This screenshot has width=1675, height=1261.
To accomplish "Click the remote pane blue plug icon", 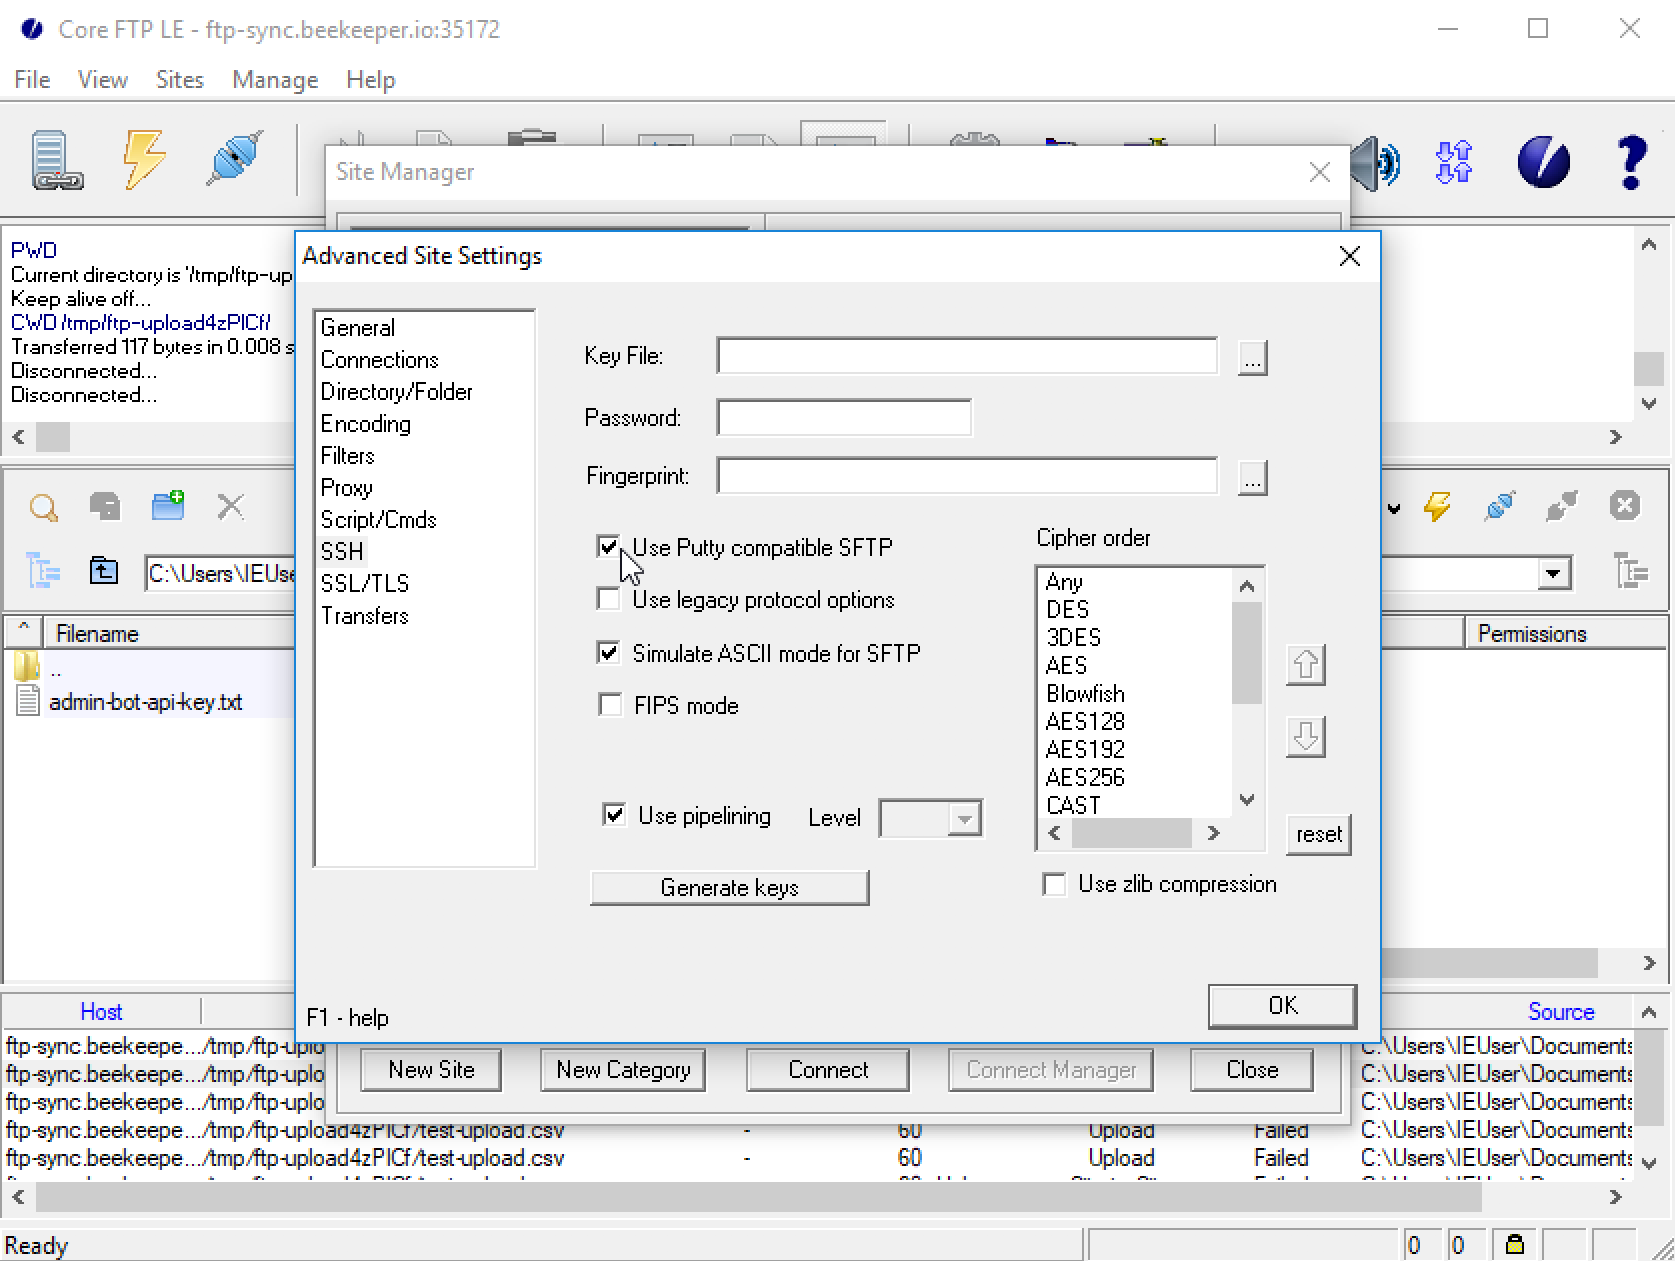I will click(x=1499, y=506).
